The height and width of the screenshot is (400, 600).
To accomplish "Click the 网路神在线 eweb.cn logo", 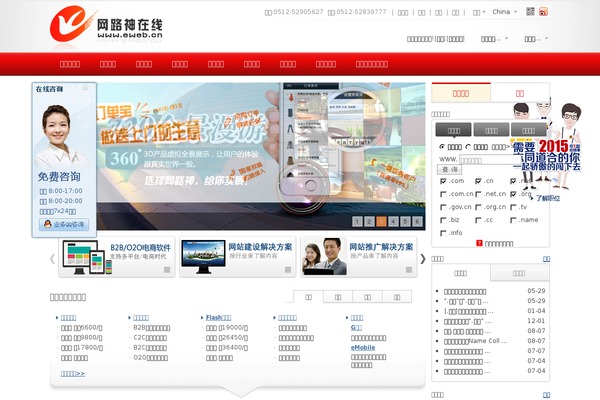I will click(106, 25).
